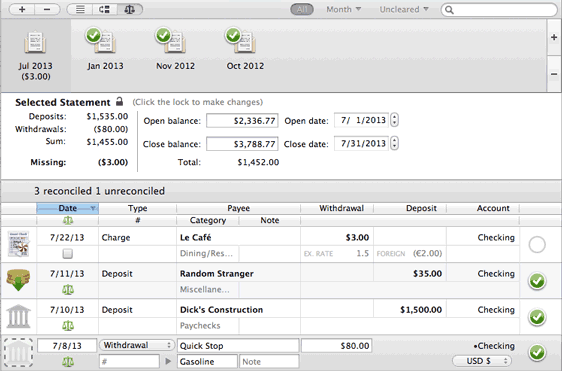Select the Jan 2013 statement
This screenshot has width=562, height=371.
(105, 50)
